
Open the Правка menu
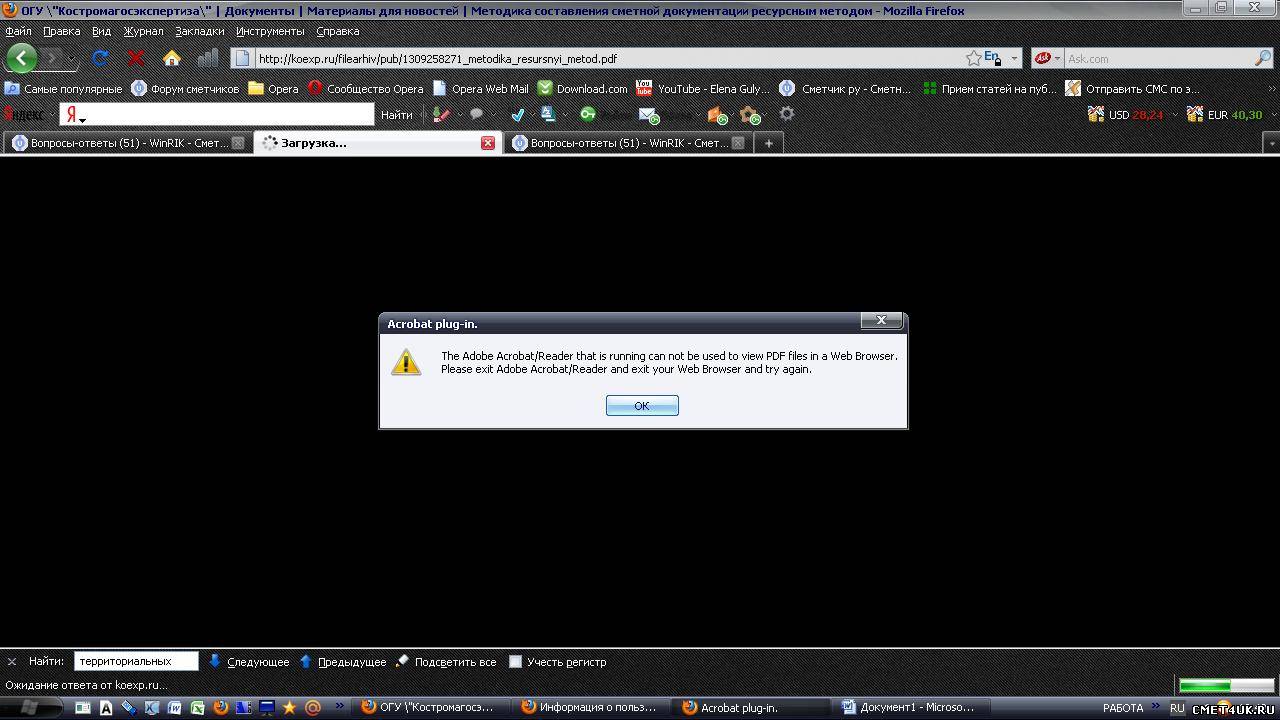[61, 31]
